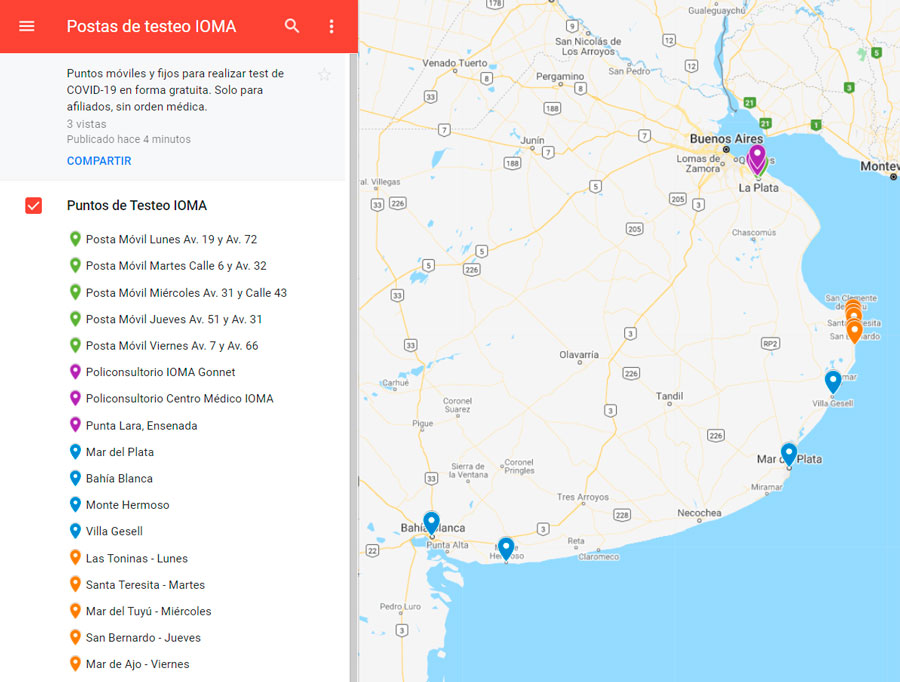The width and height of the screenshot is (900, 682).
Task: Choose Villa Gesell from the location list
Action: (114, 531)
